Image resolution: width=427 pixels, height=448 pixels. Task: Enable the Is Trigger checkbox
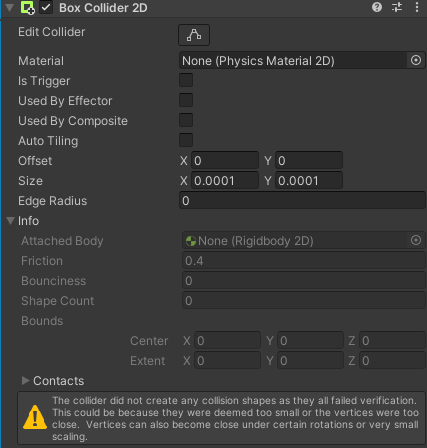tap(186, 80)
